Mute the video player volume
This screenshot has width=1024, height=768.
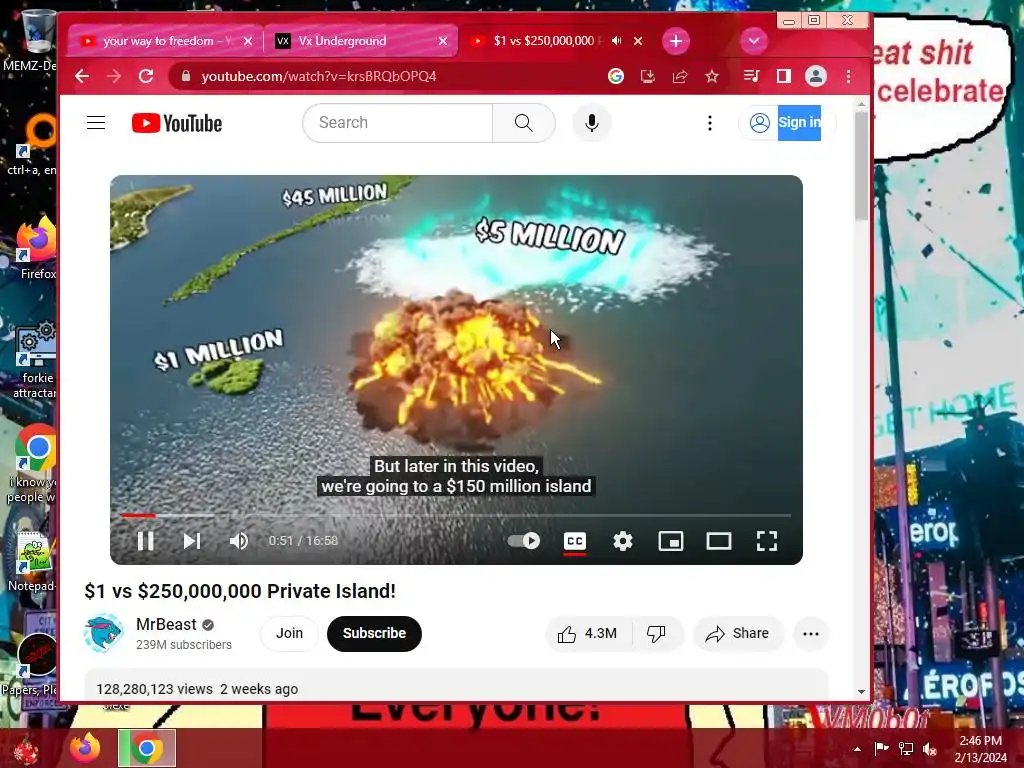click(x=238, y=541)
